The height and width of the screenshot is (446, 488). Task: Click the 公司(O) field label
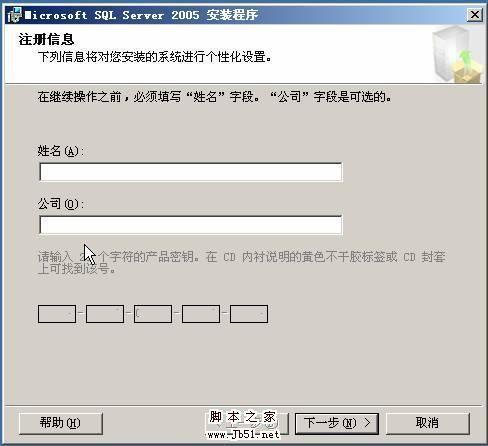[61, 204]
